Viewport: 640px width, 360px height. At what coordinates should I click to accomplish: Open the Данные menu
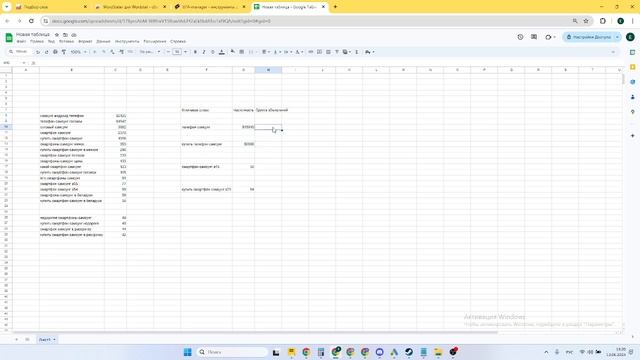[x=103, y=41]
